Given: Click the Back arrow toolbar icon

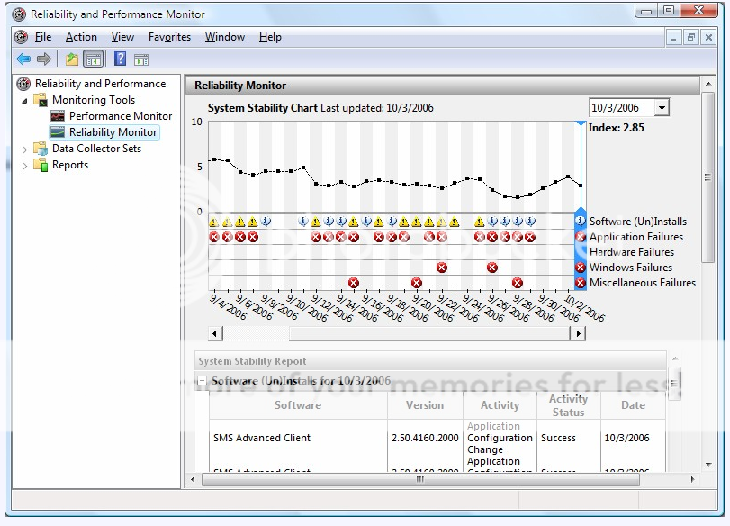Looking at the screenshot, I should tap(23, 59).
